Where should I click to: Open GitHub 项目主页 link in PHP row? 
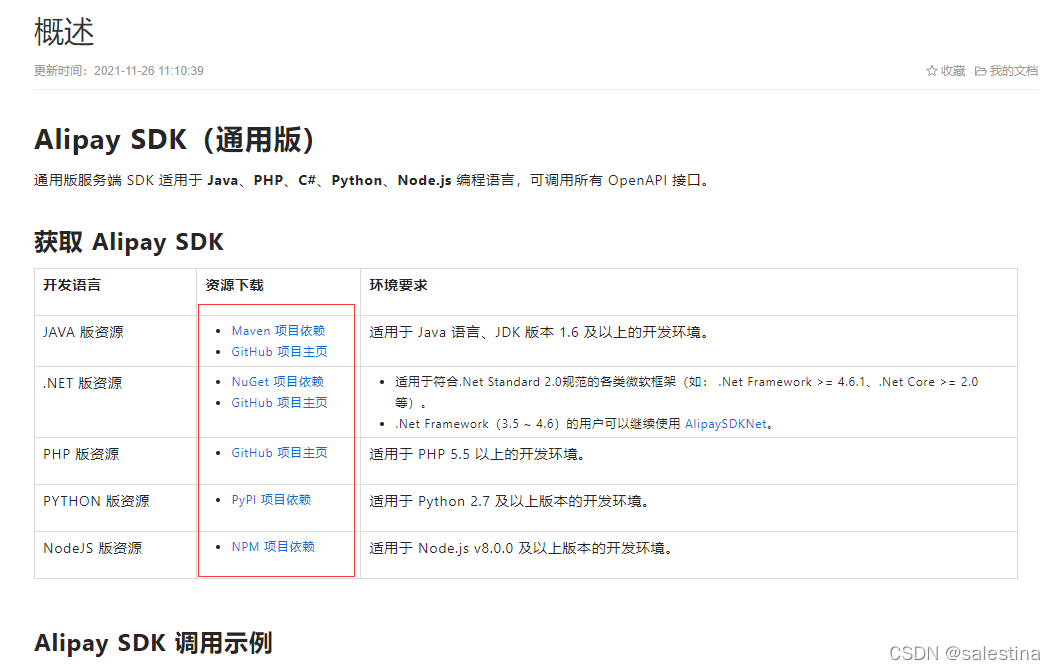click(279, 453)
